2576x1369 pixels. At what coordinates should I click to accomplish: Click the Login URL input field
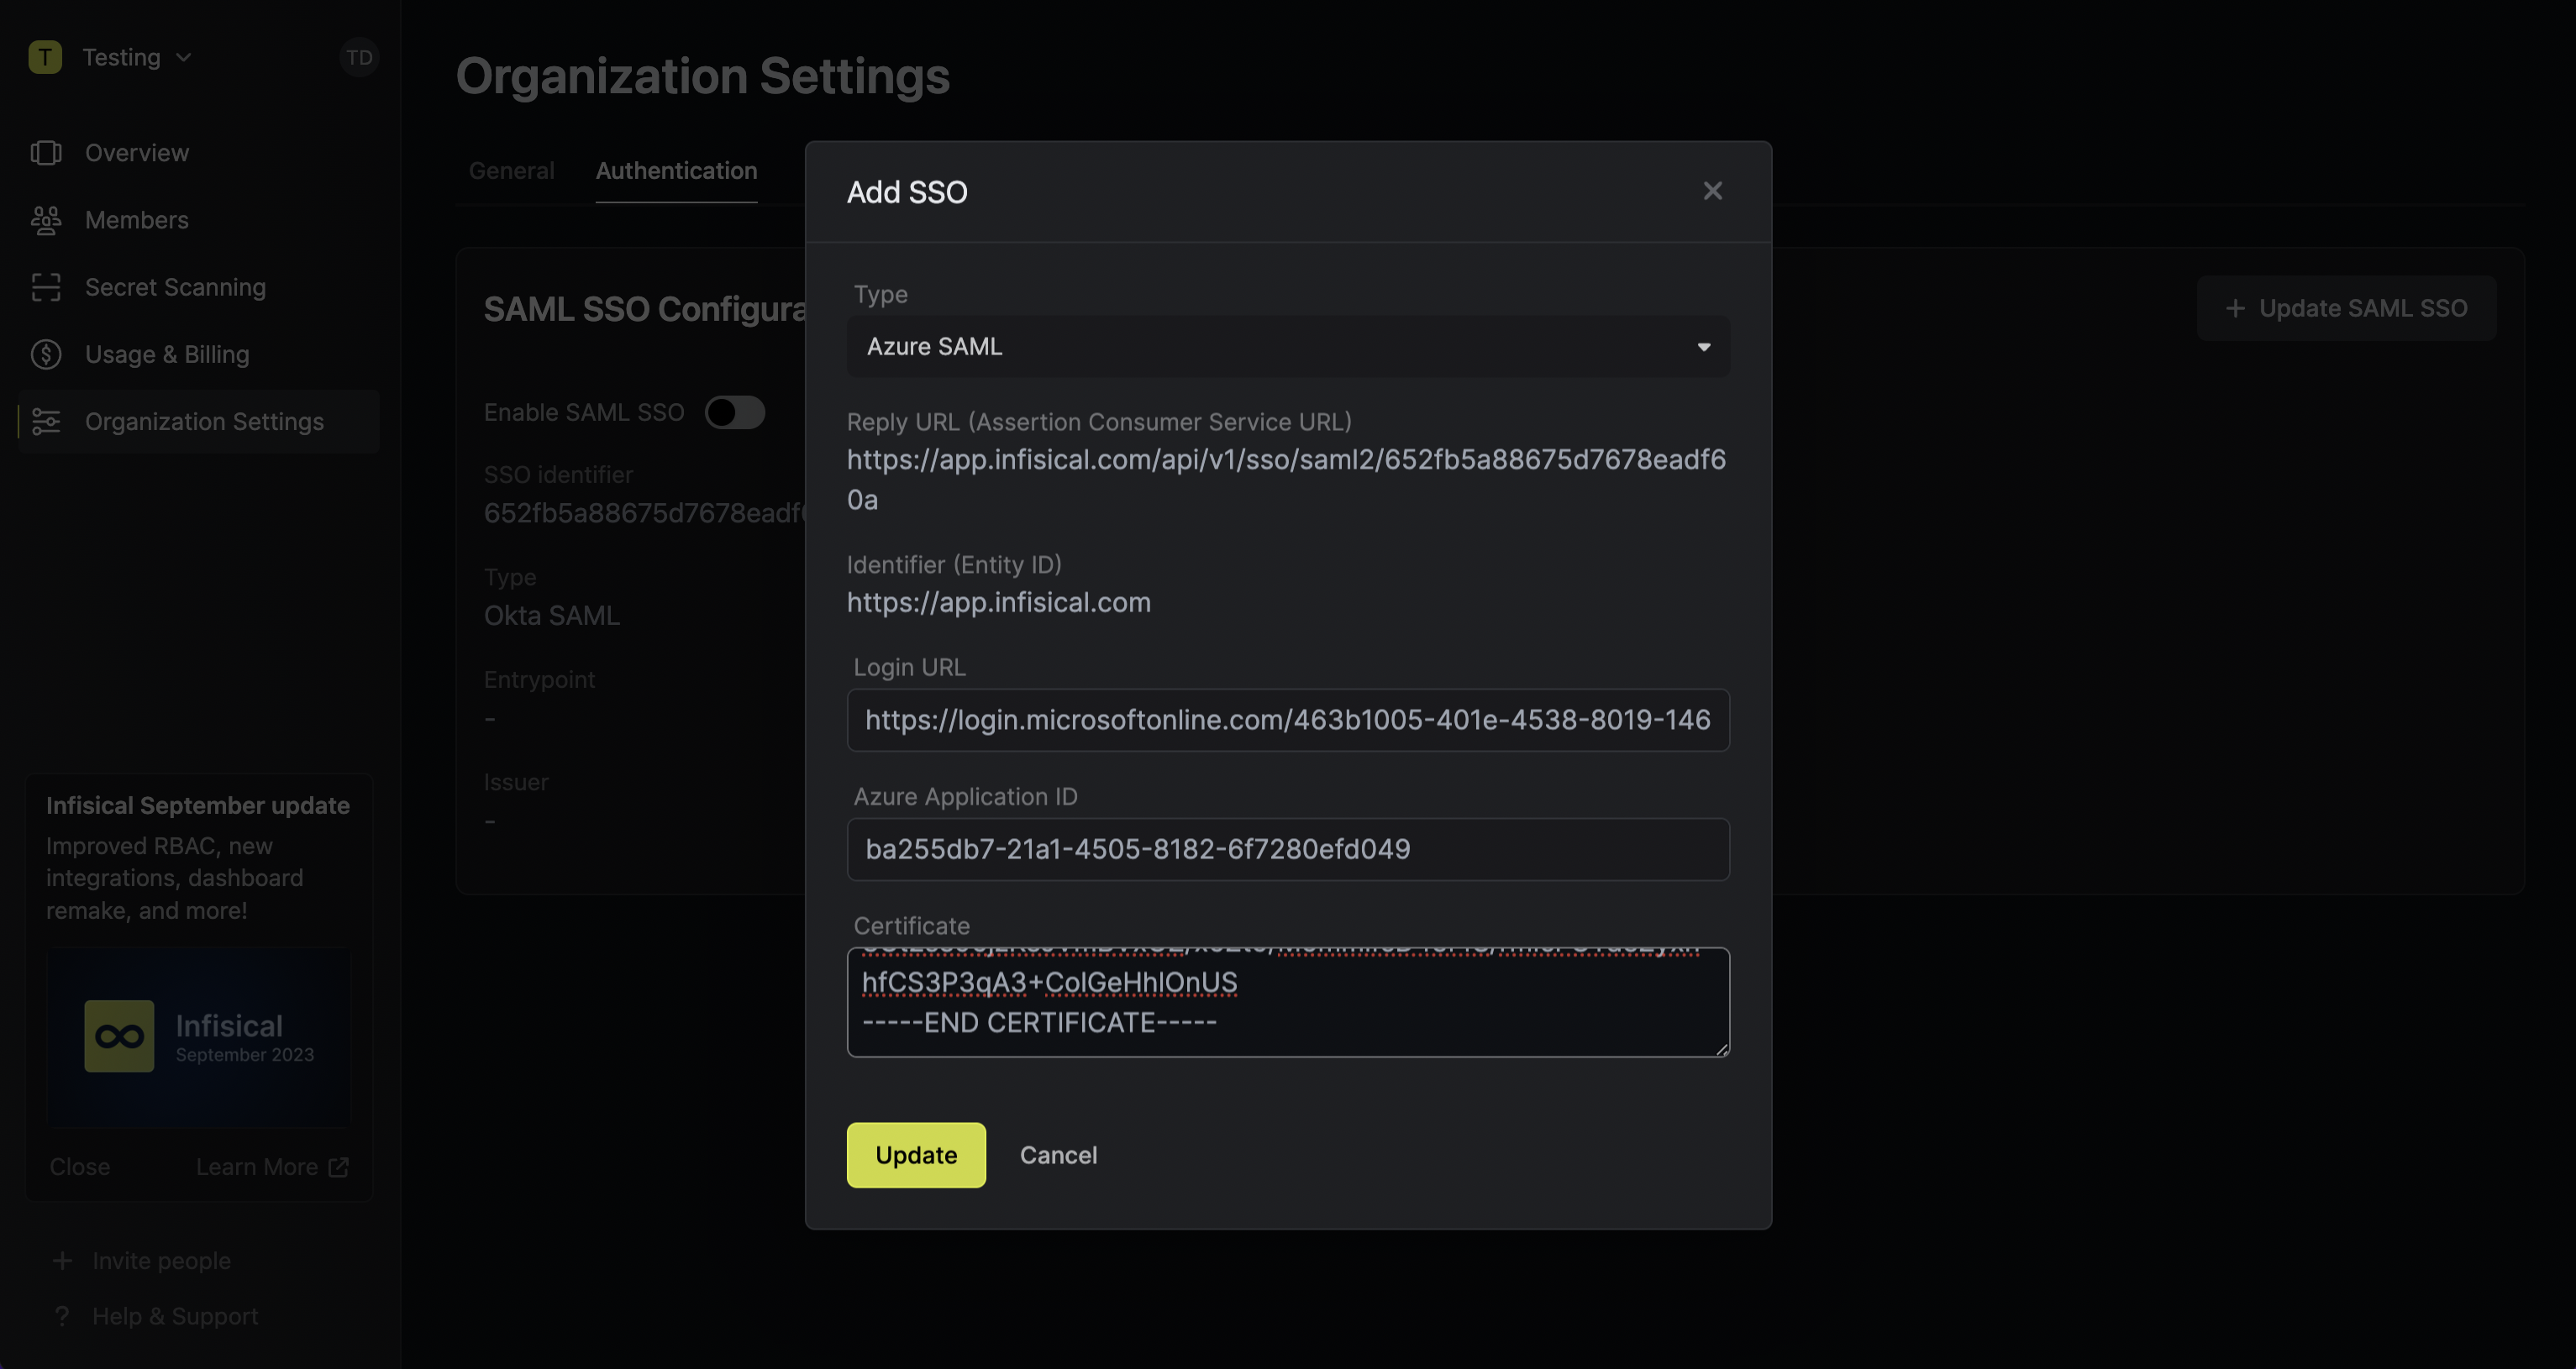coord(1288,719)
